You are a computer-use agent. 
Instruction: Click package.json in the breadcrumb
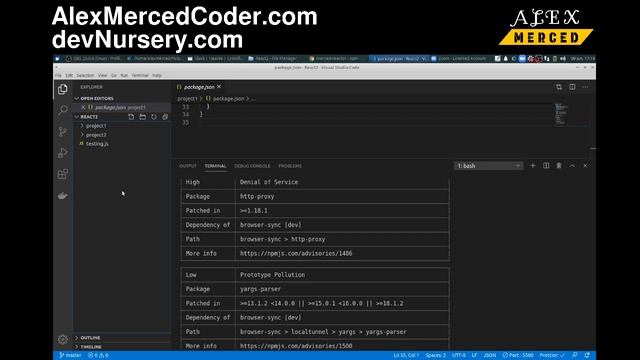[228, 98]
